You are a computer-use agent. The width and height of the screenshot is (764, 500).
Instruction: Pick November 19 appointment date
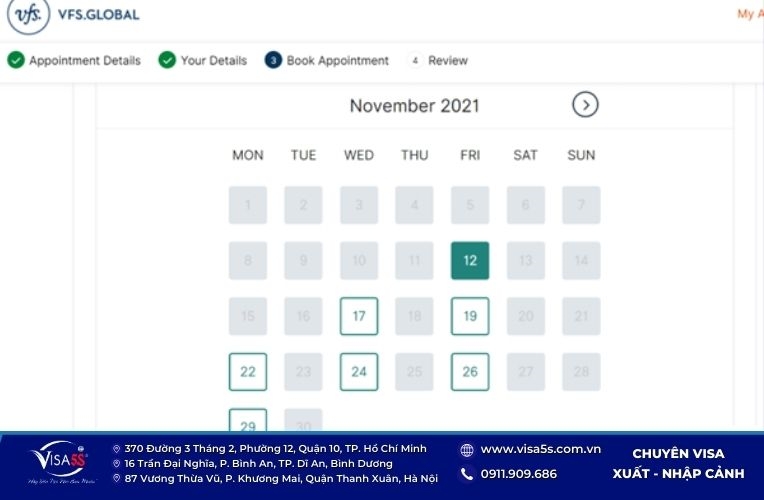(x=470, y=316)
